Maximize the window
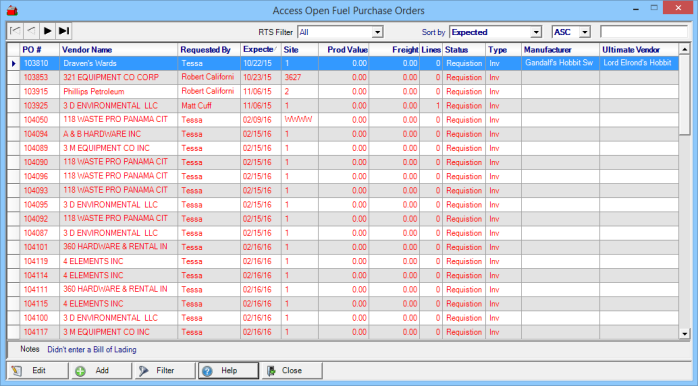Viewport: 698px width, 386px height. click(x=654, y=8)
